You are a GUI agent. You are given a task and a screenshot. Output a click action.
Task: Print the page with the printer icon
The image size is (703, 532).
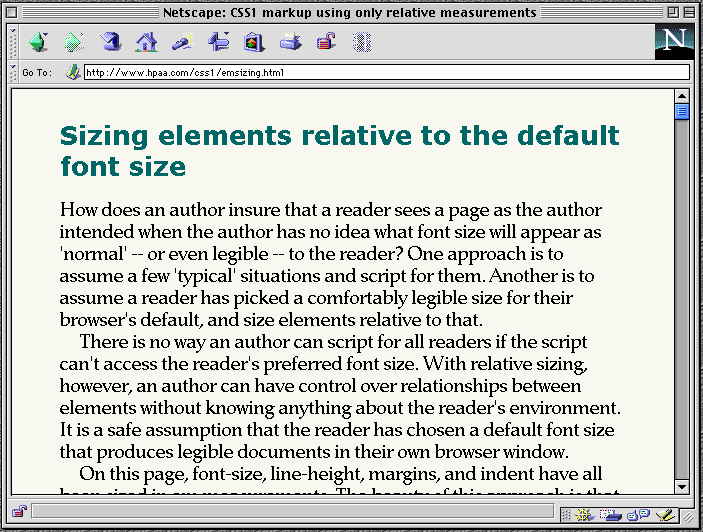290,42
